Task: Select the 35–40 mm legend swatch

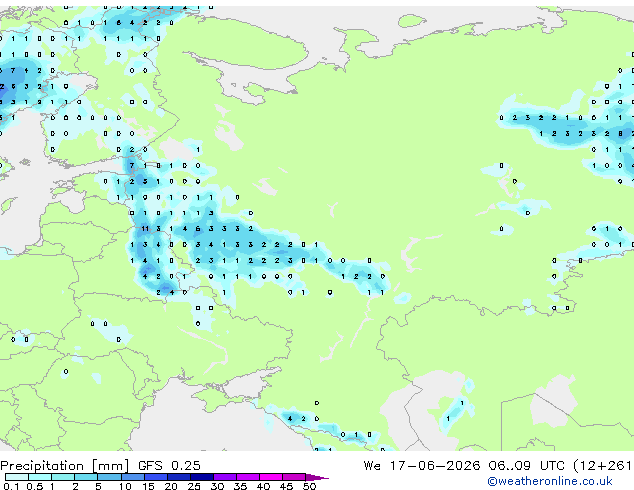Action: point(247,477)
